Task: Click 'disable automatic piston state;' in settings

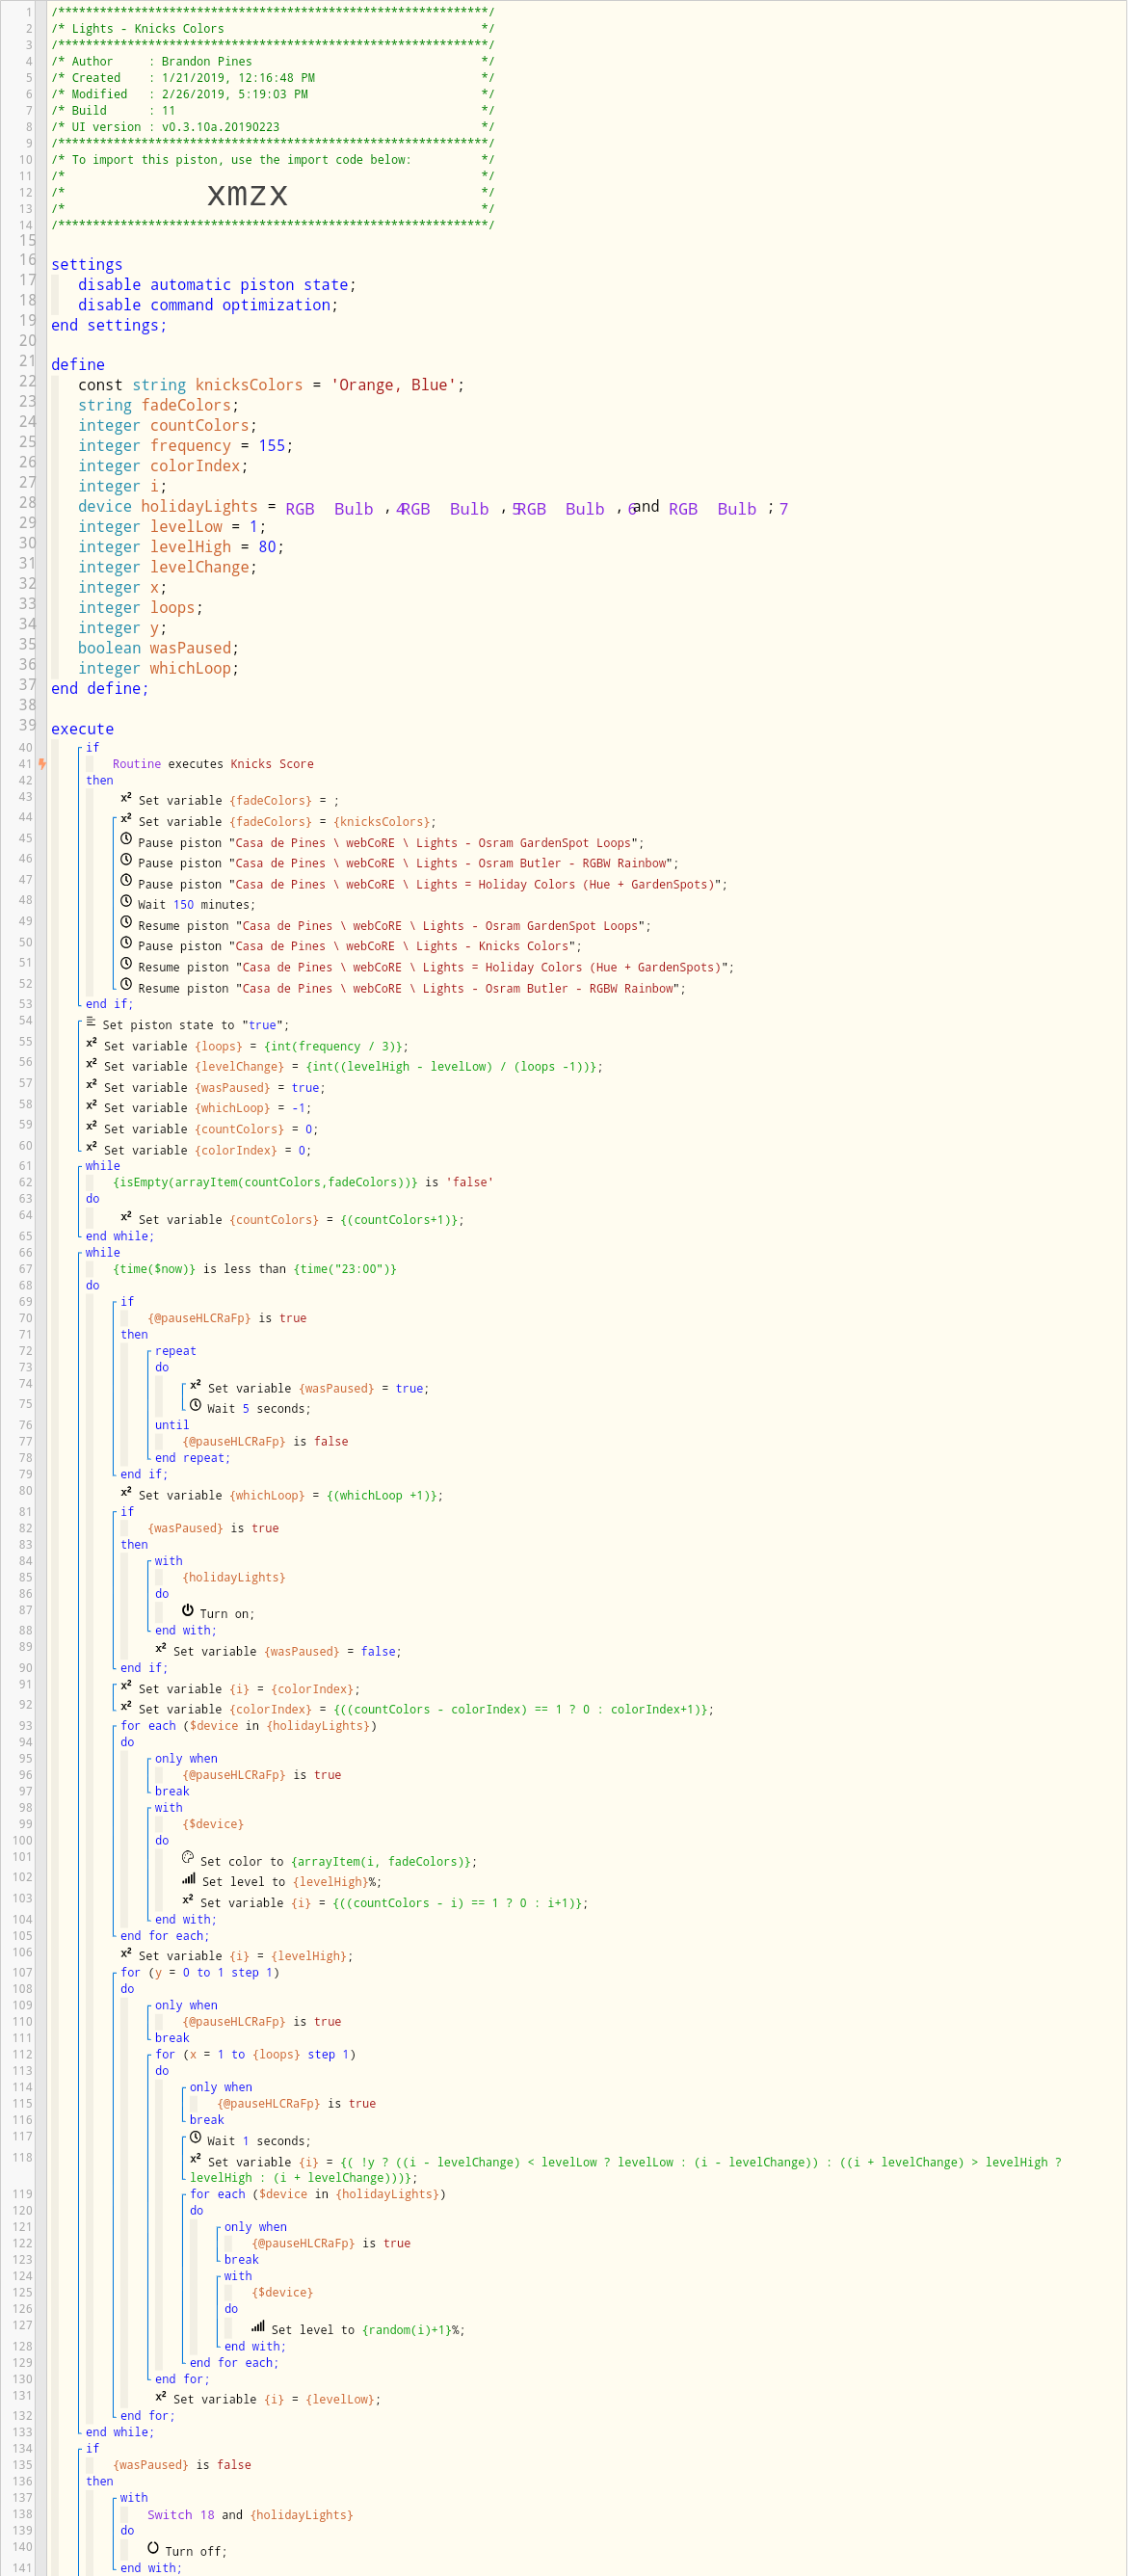Action: (217, 285)
